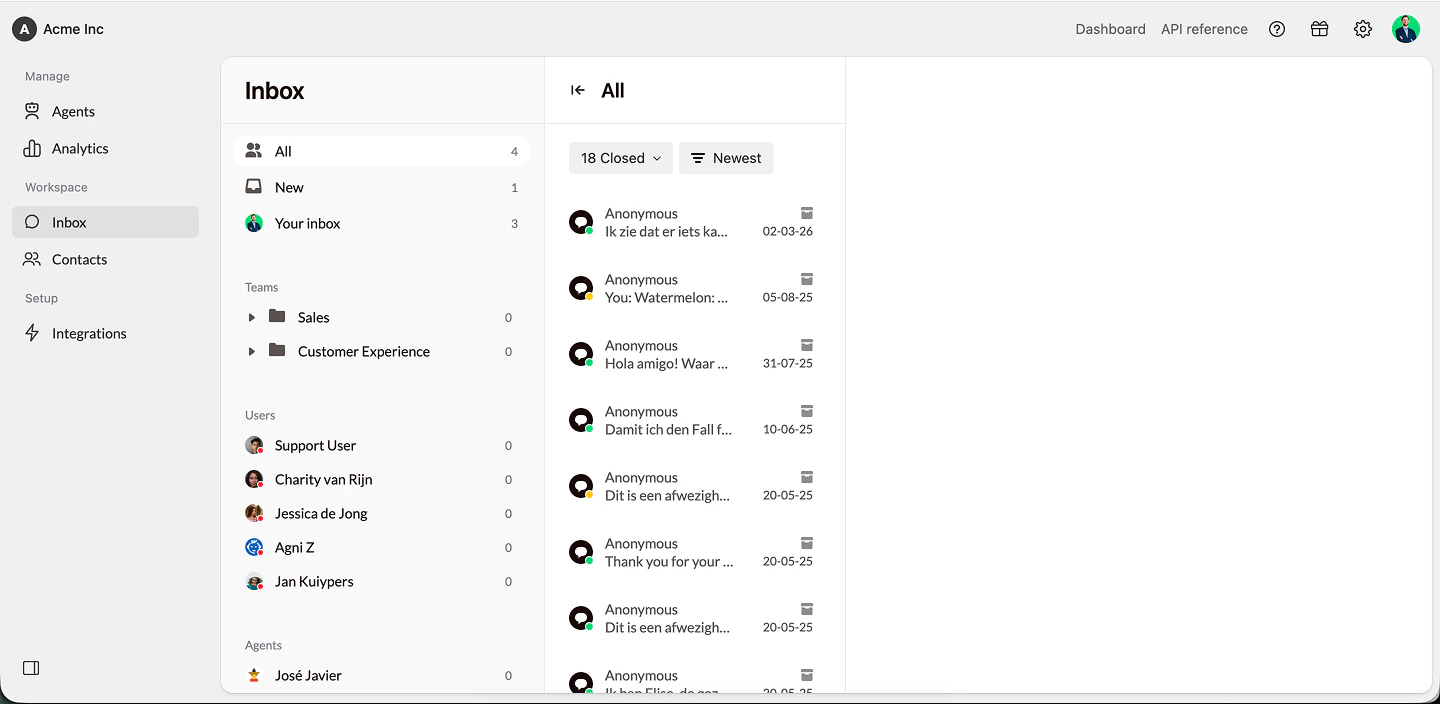Select Jan Kuijpers name in Users list

point(314,581)
